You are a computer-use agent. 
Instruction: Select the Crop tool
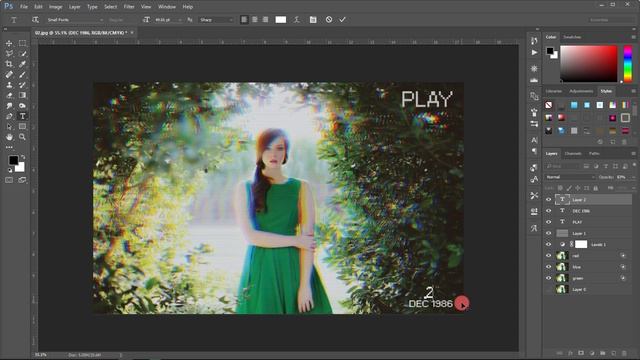[9, 64]
